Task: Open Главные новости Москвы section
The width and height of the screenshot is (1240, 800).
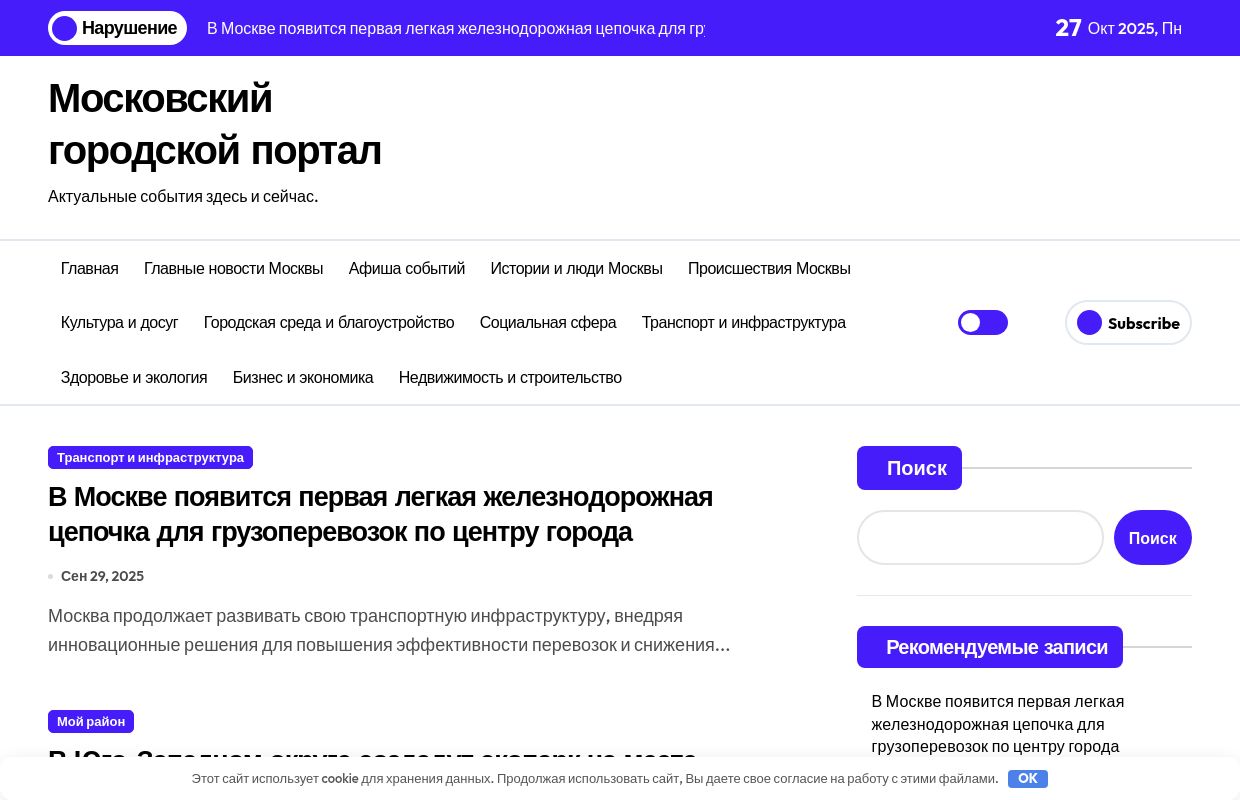Action: click(233, 268)
